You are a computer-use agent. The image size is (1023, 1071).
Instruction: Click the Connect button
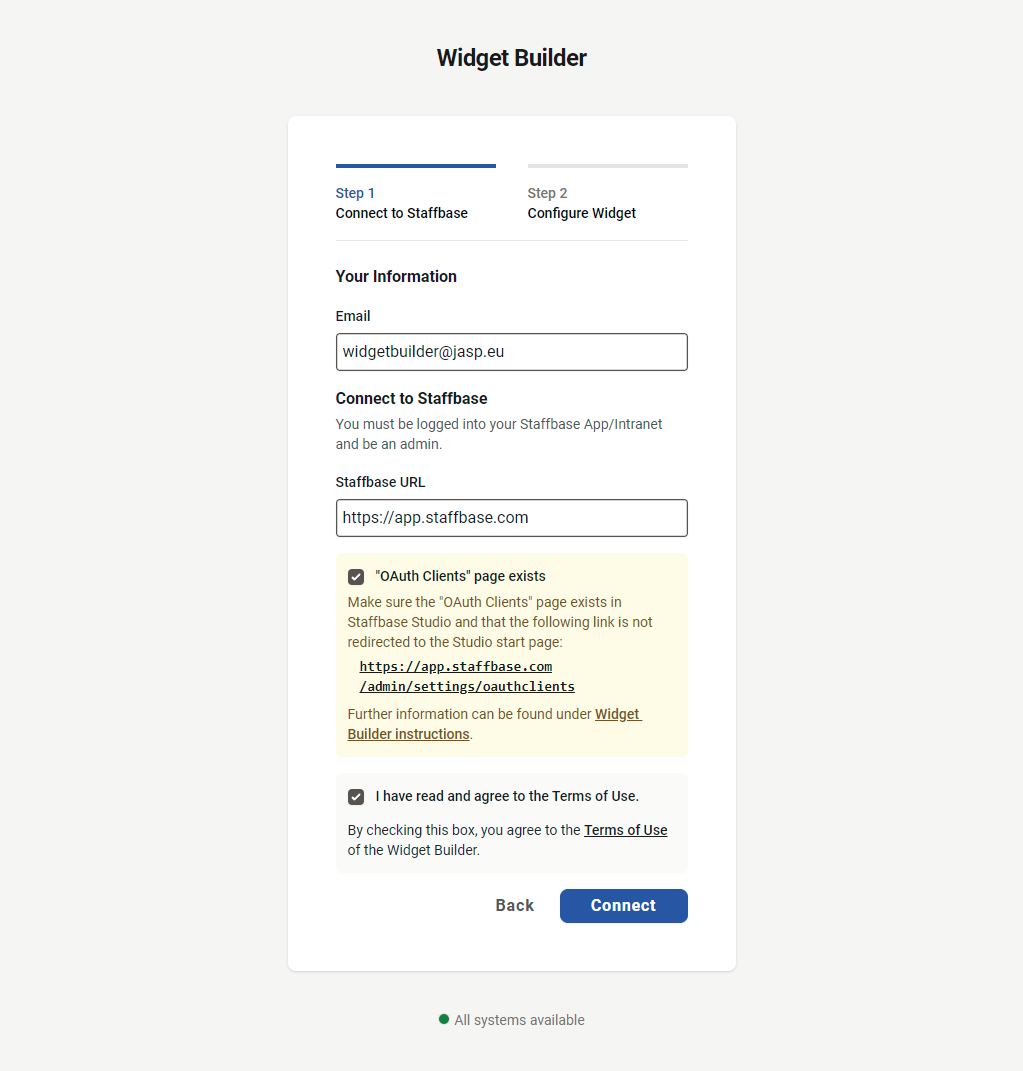pyautogui.click(x=623, y=905)
